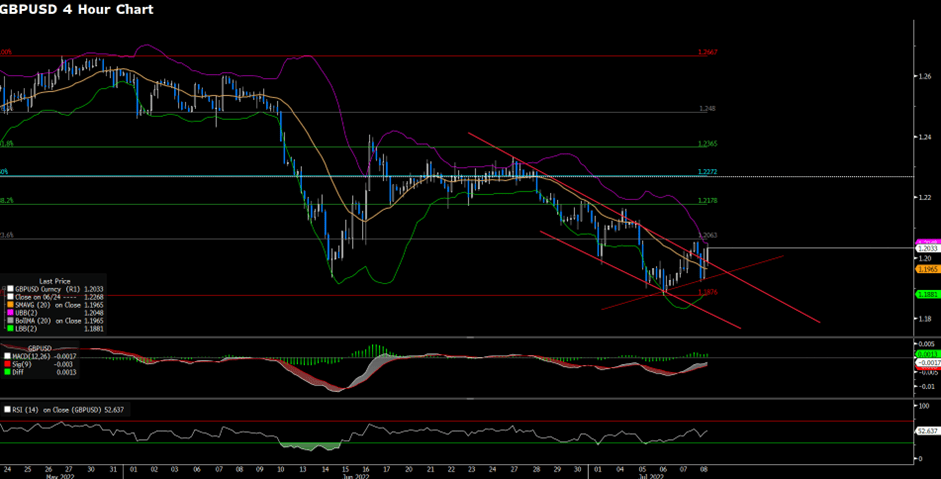Screen dimensions: 941x479
Task: Click the green 1.1881 price tag on axis
Action: pyautogui.click(x=926, y=294)
